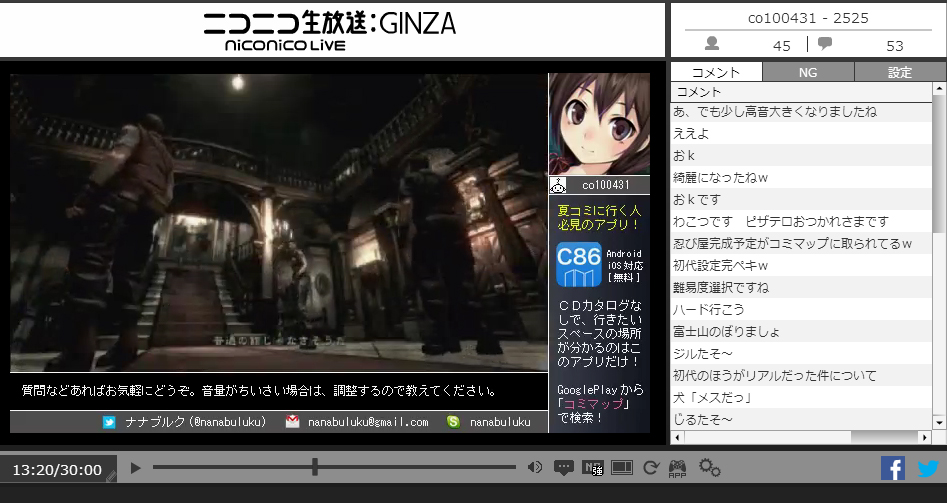The width and height of the screenshot is (947, 503).
Task: Click the Twitter bird icon in info bar
Action: (109, 422)
